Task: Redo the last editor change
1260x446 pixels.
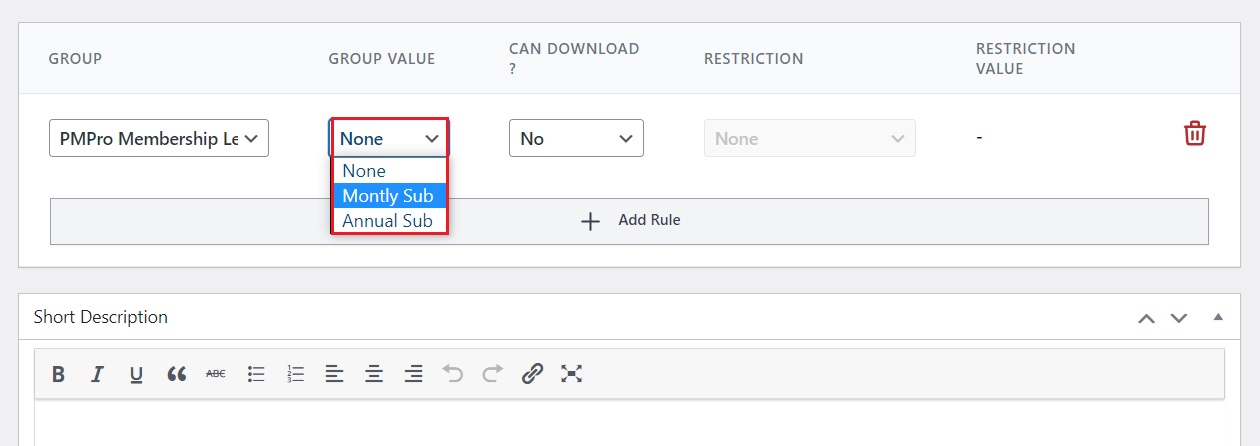Action: tap(492, 374)
